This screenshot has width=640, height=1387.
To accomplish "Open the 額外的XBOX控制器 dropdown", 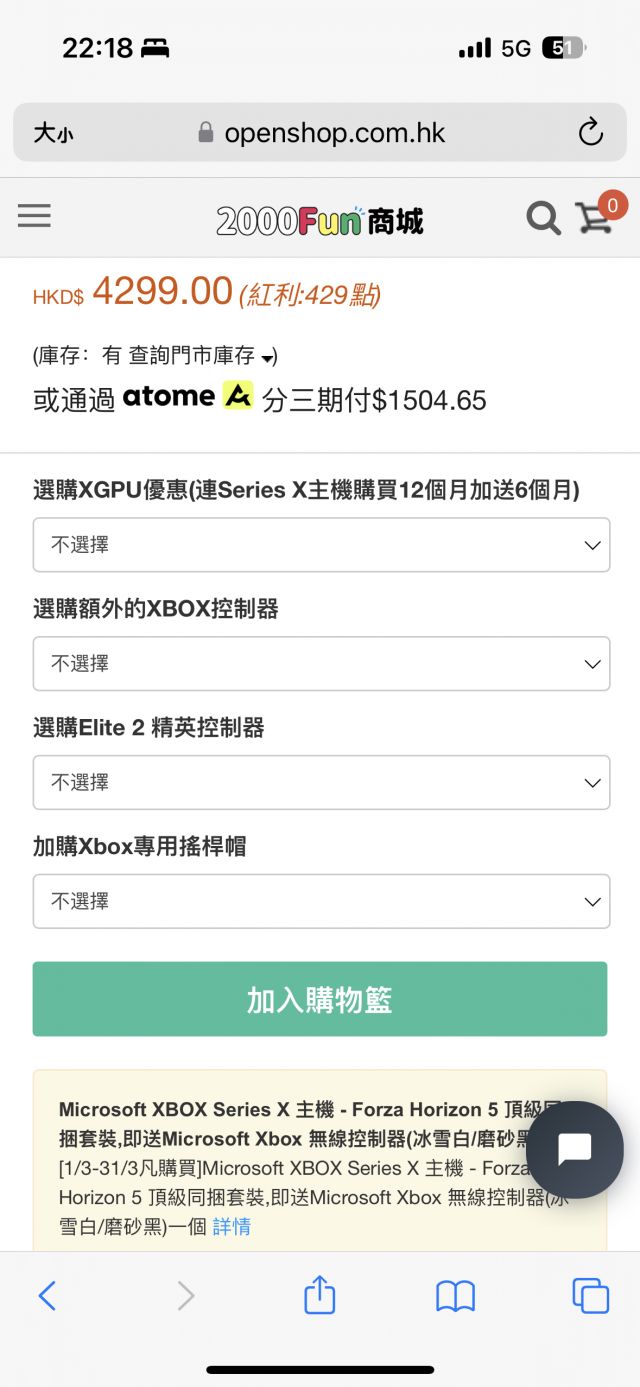I will [x=320, y=663].
